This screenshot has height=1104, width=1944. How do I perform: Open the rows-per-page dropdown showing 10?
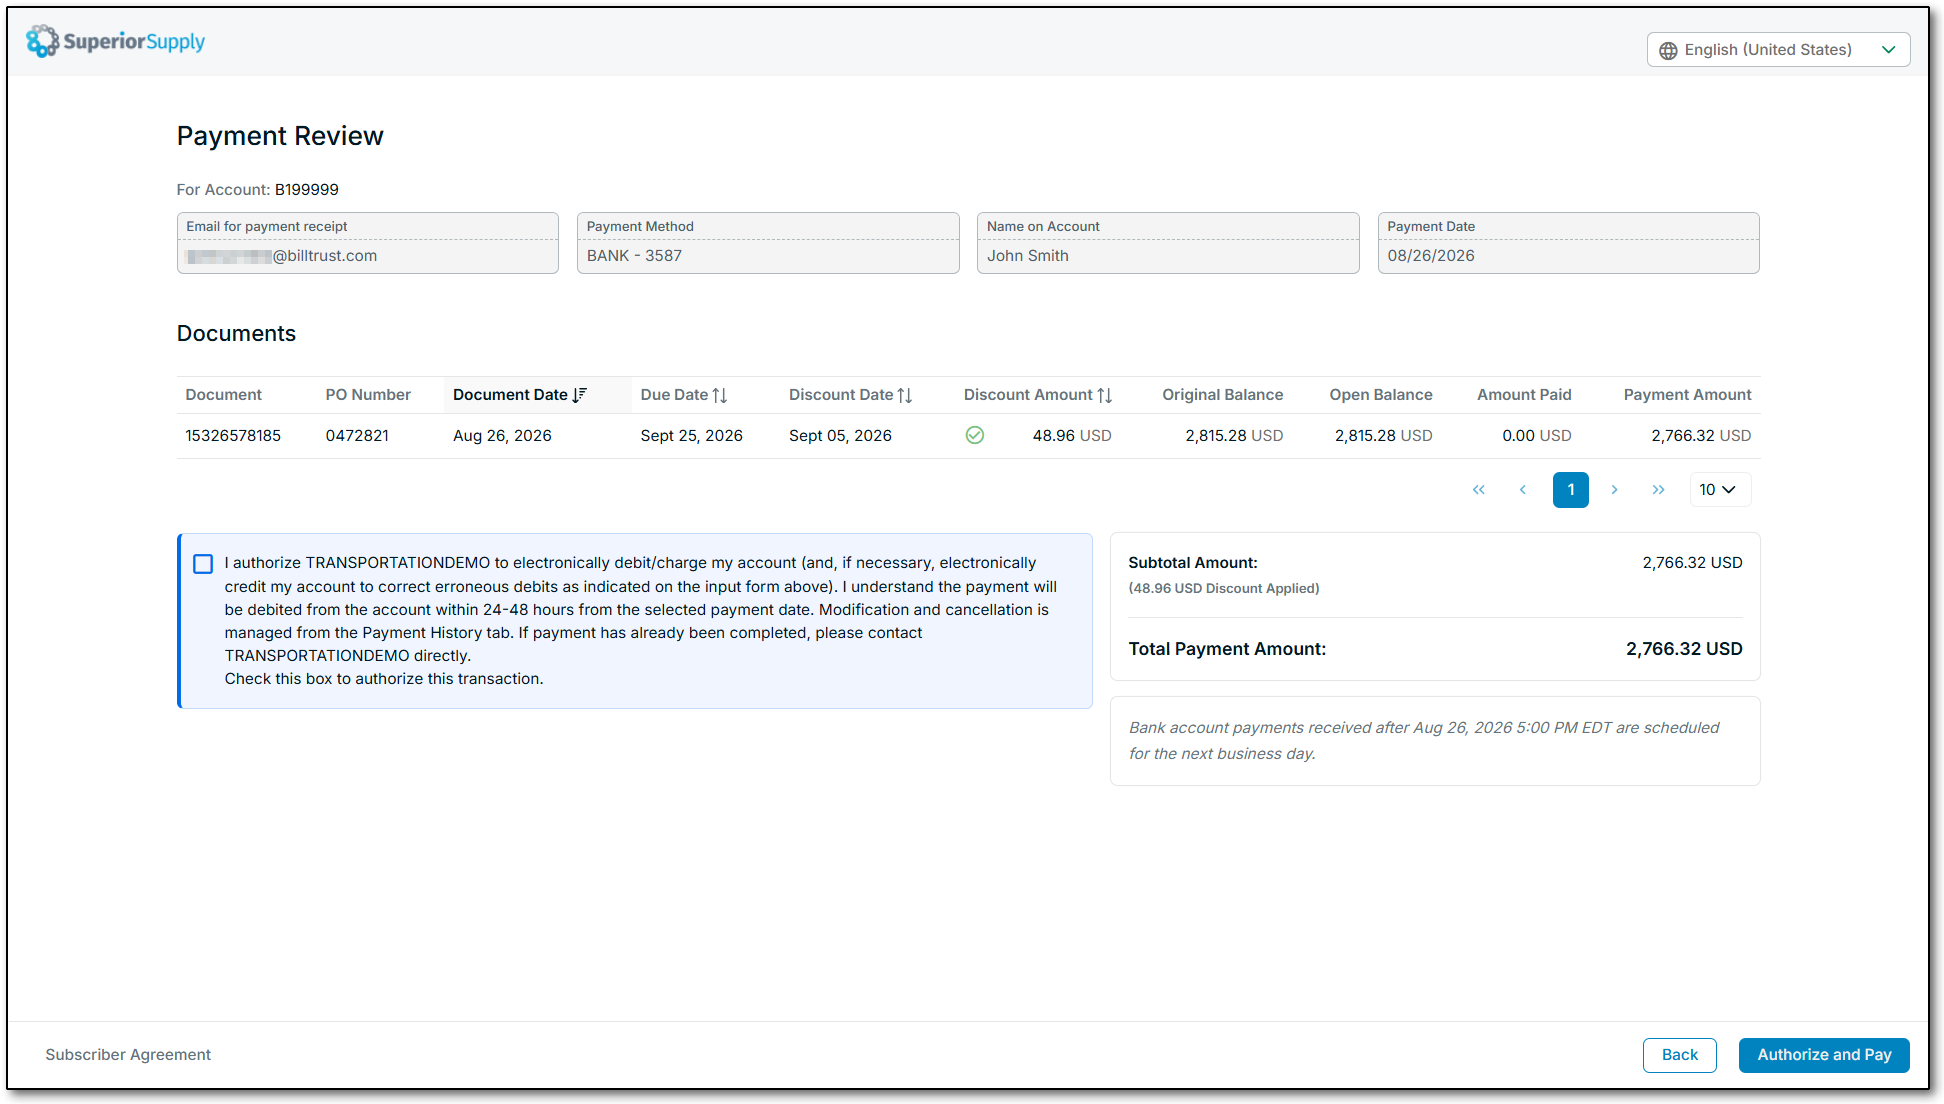1720,490
